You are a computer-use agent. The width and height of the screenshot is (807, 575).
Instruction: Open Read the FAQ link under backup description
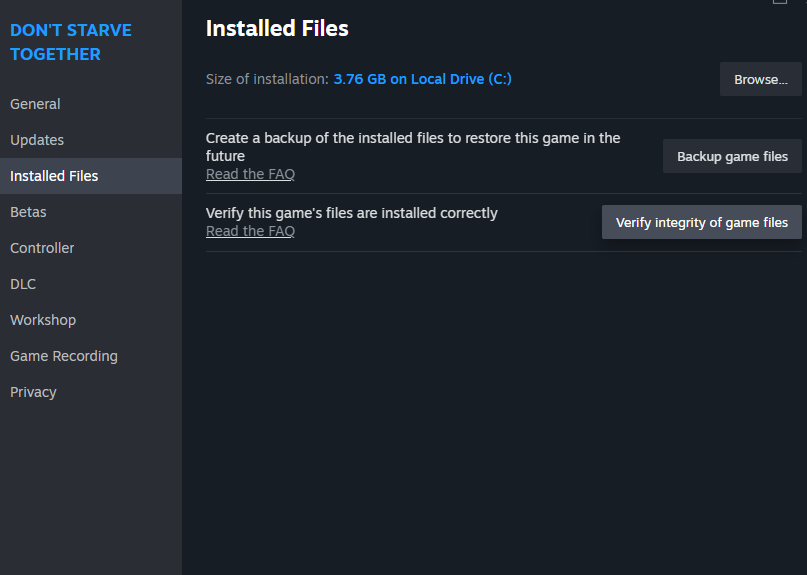tap(250, 174)
